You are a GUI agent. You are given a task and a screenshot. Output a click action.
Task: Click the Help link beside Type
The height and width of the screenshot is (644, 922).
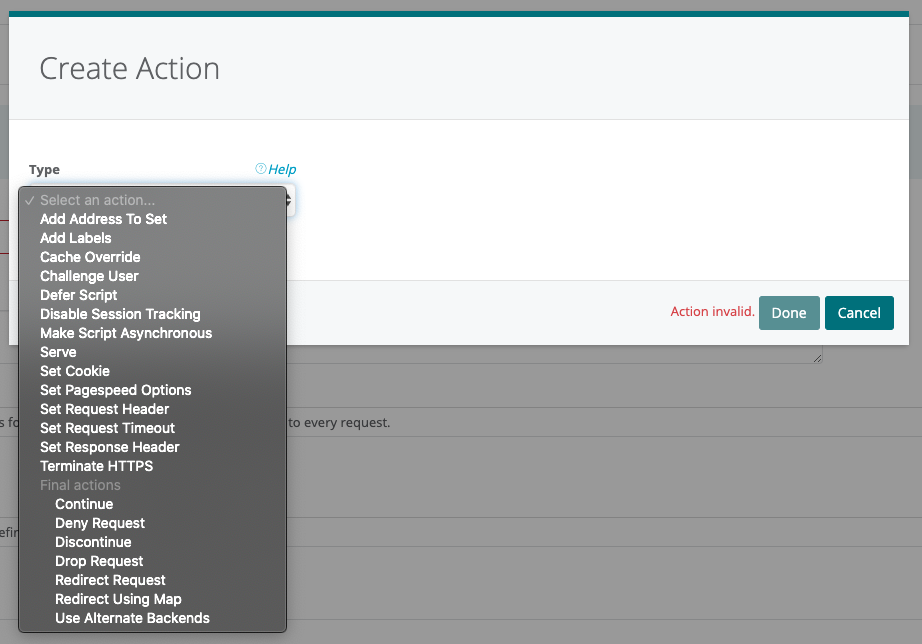[282, 169]
